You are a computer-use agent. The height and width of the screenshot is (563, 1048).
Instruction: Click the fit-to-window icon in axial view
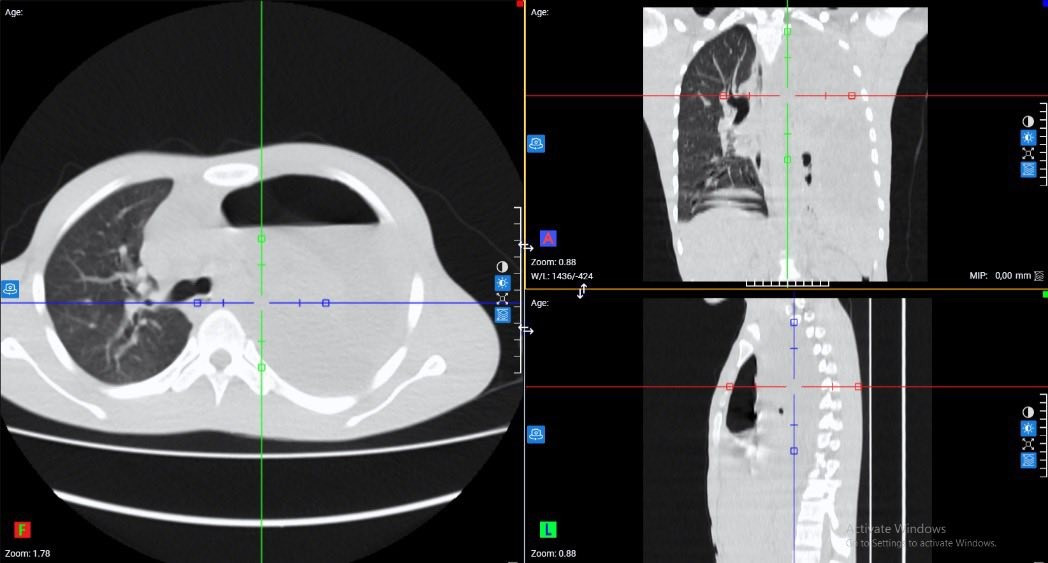pyautogui.click(x=502, y=298)
